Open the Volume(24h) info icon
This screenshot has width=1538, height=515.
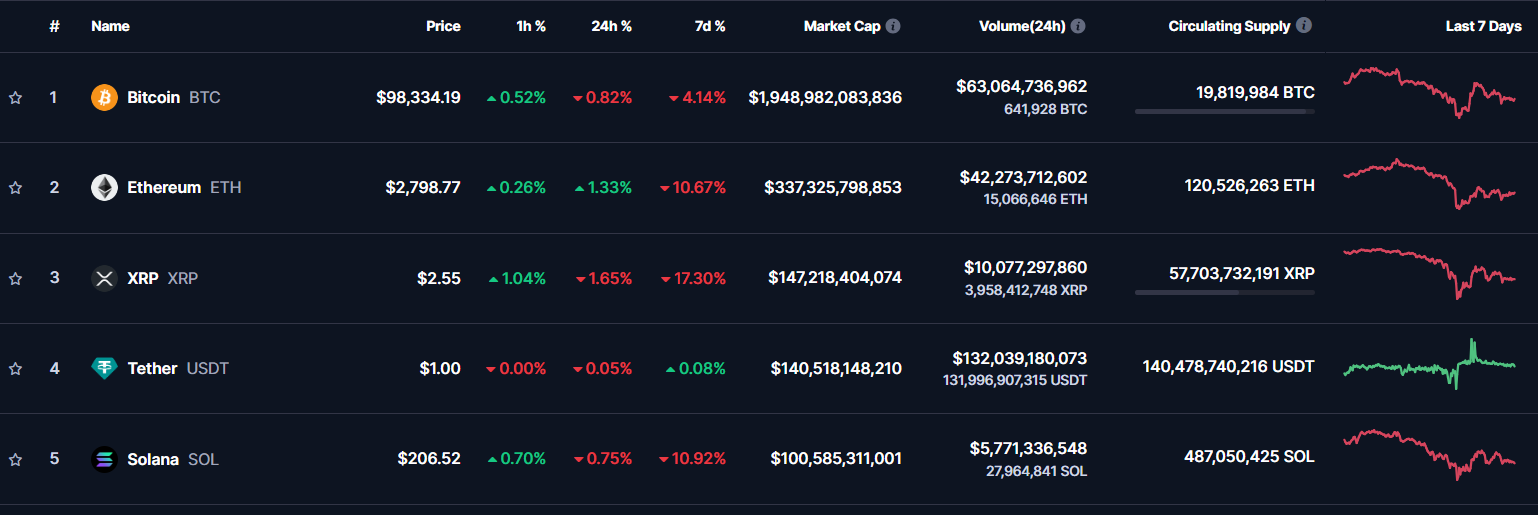pyautogui.click(x=1079, y=26)
